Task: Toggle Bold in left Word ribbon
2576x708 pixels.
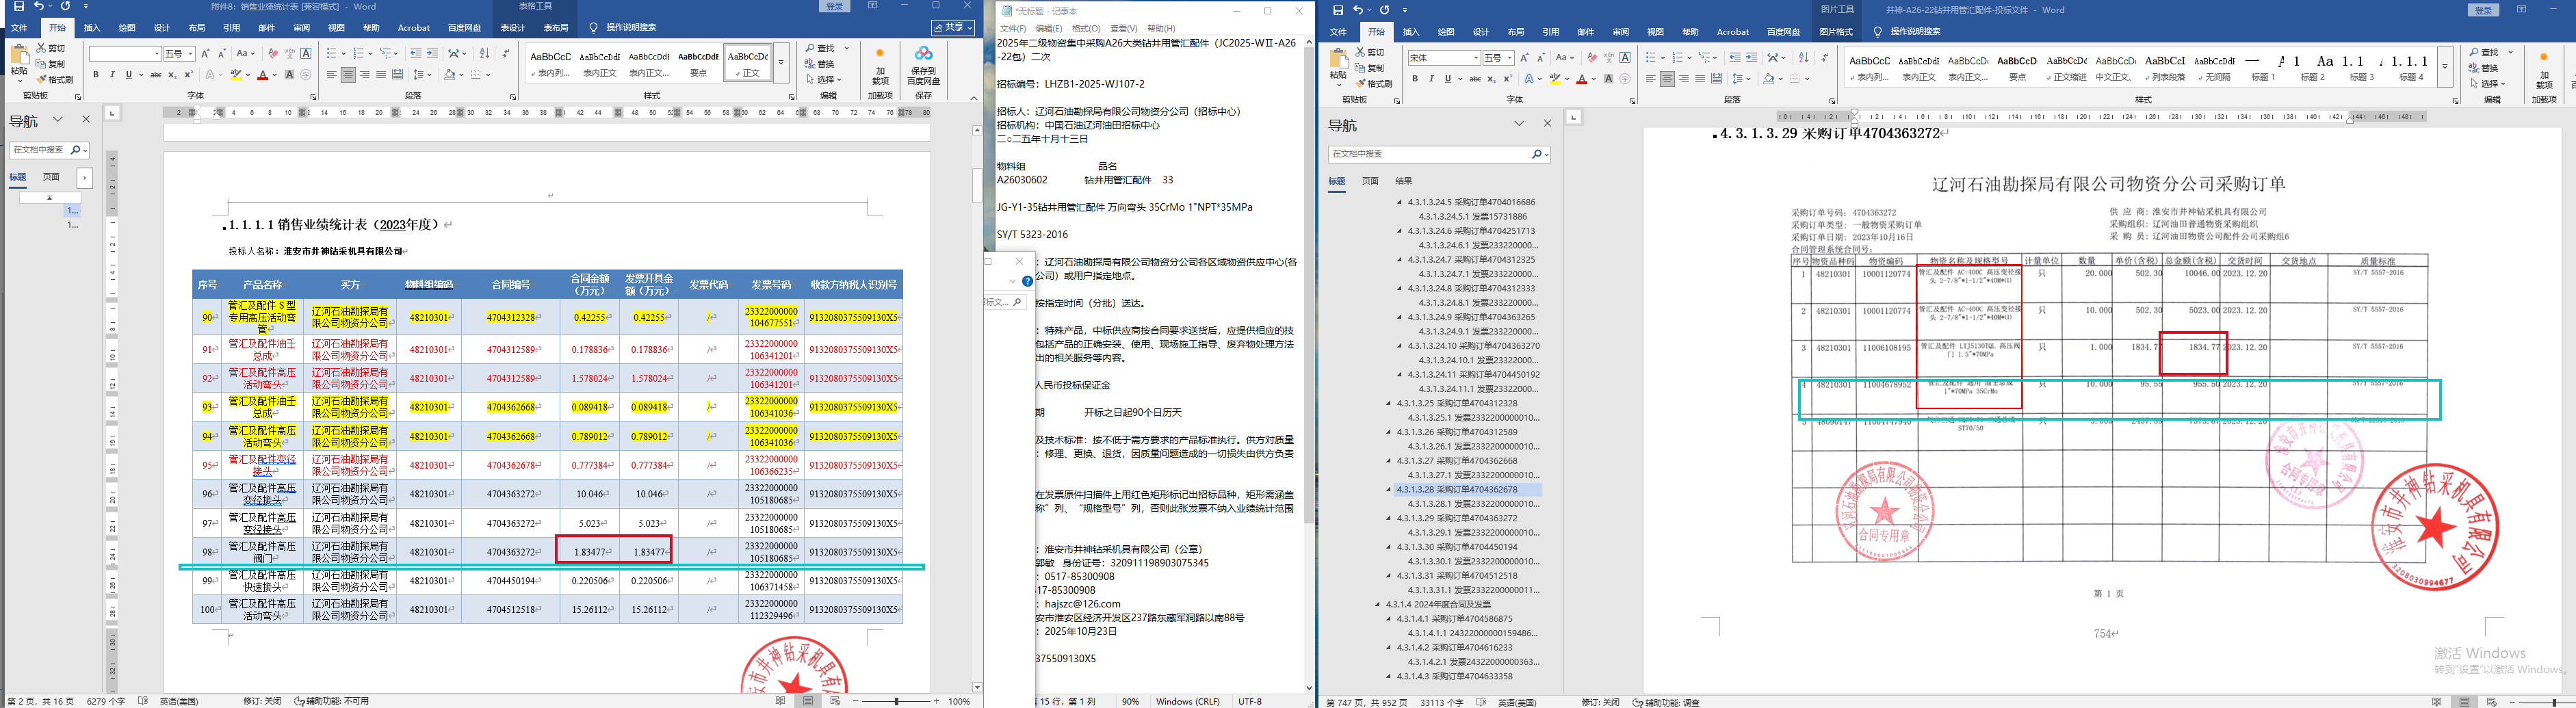Action: (x=96, y=75)
